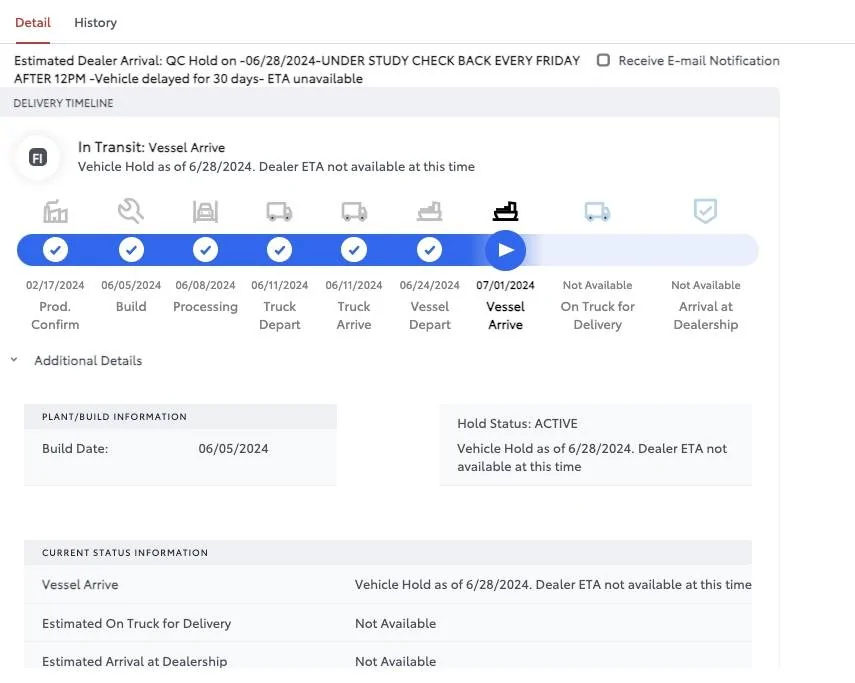Click the truck icon above Truck Arrive
This screenshot has width=855, height=683.
[x=354, y=211]
